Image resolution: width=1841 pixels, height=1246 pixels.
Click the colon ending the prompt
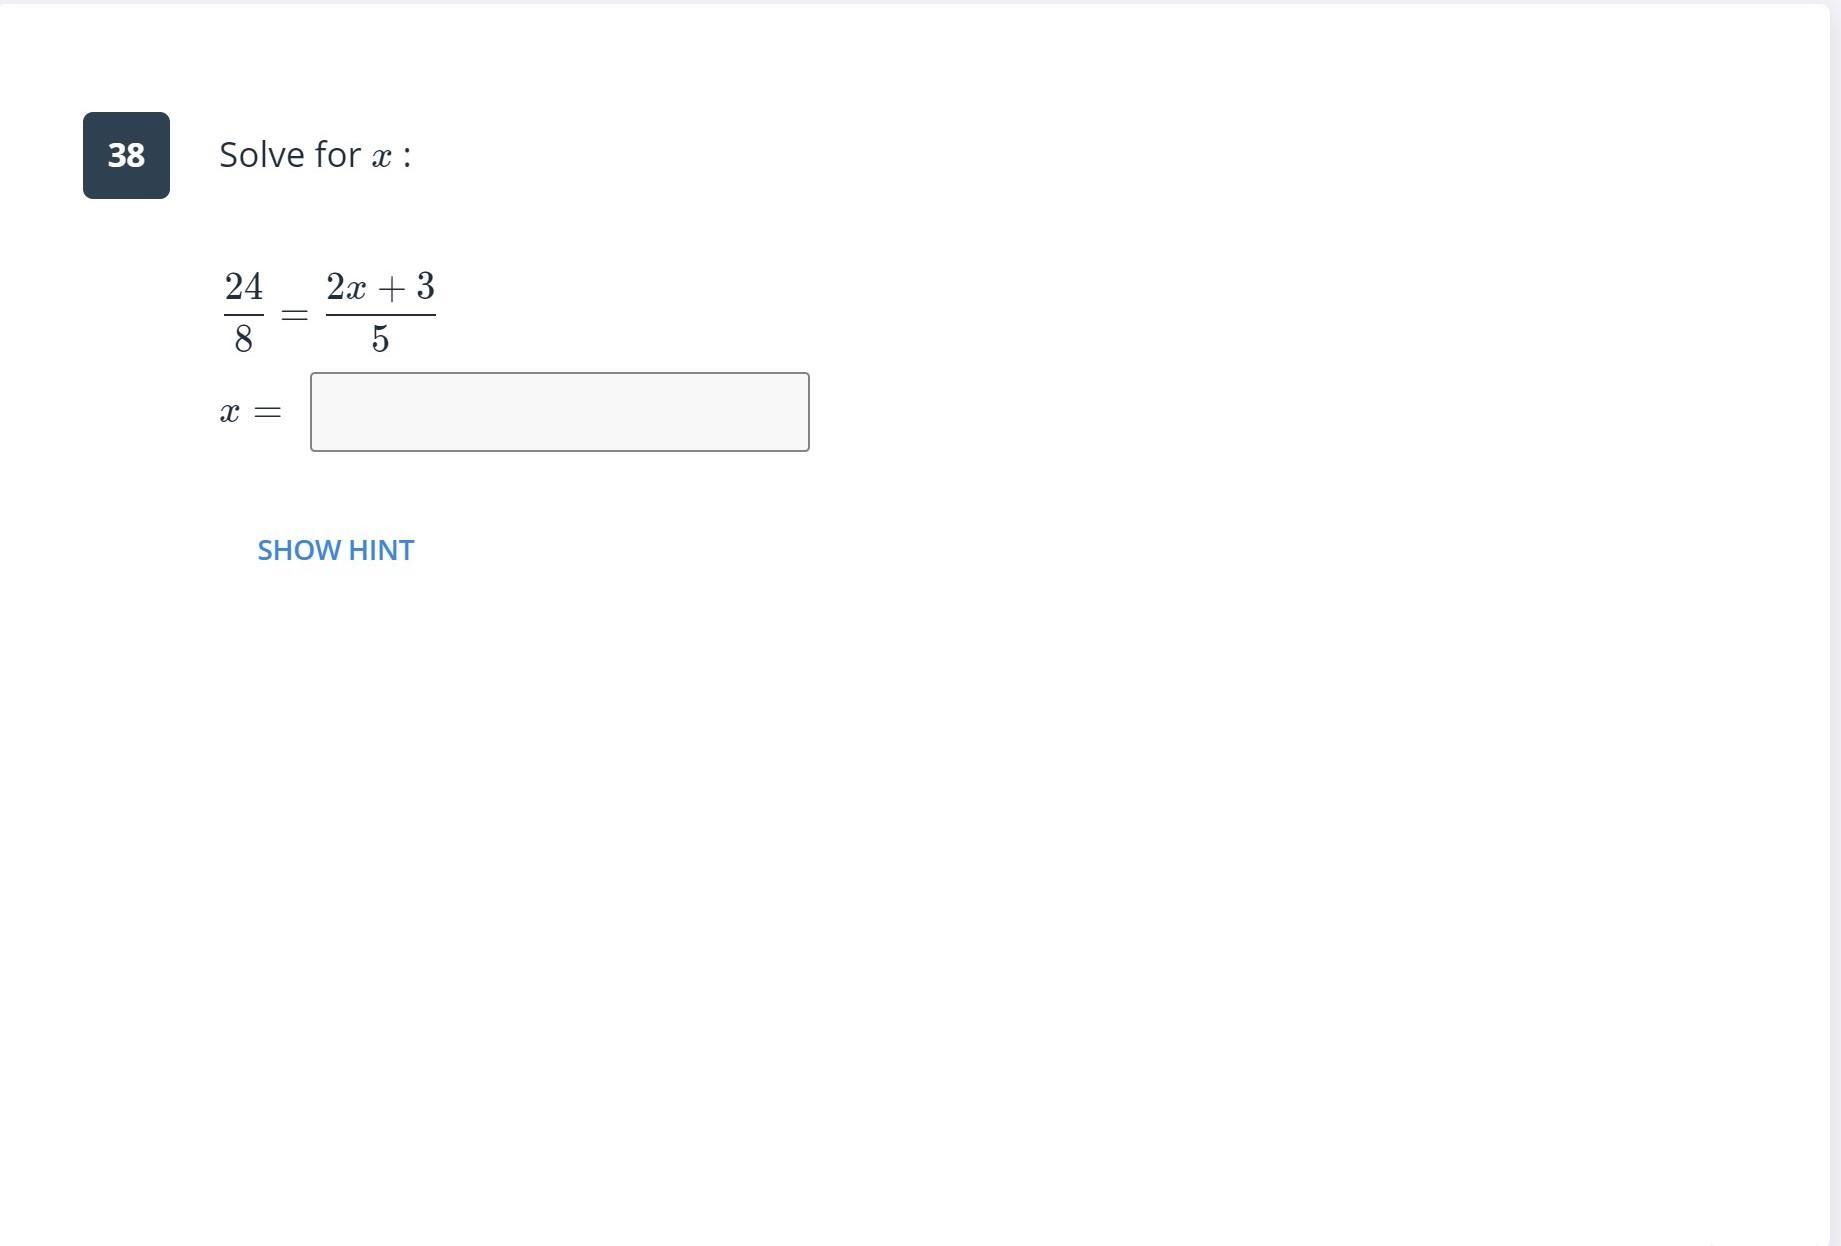[406, 157]
